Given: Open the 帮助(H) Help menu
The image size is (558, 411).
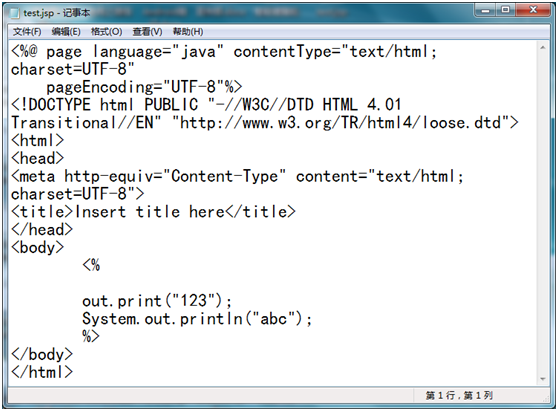Looking at the screenshot, I should pyautogui.click(x=188, y=32).
